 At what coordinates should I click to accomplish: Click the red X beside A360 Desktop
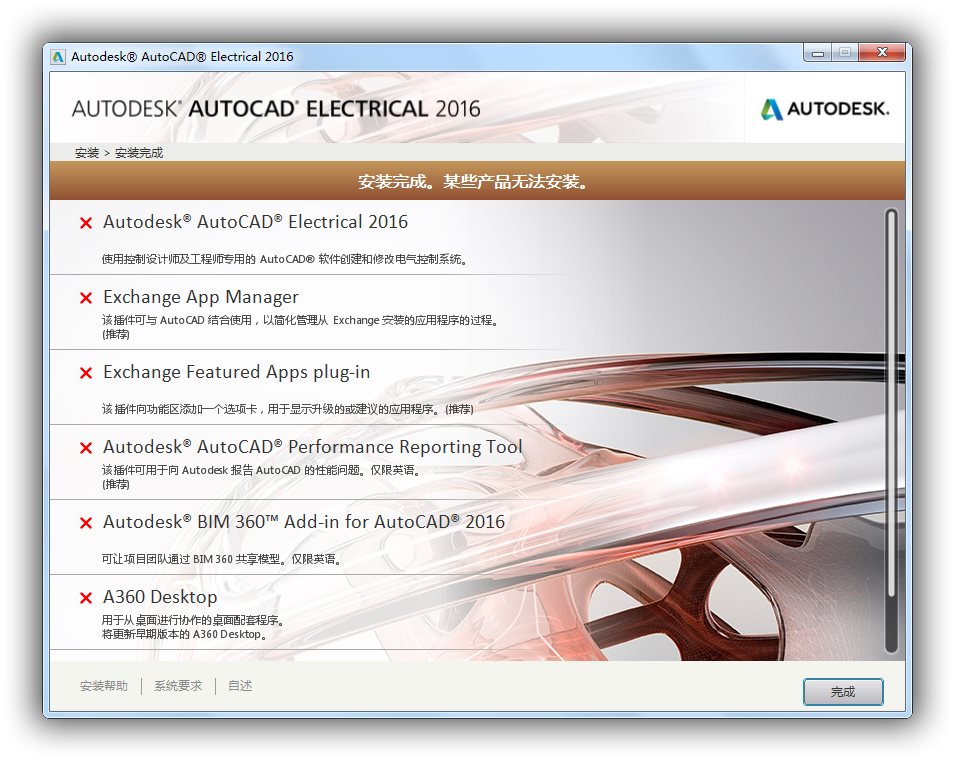click(x=86, y=598)
